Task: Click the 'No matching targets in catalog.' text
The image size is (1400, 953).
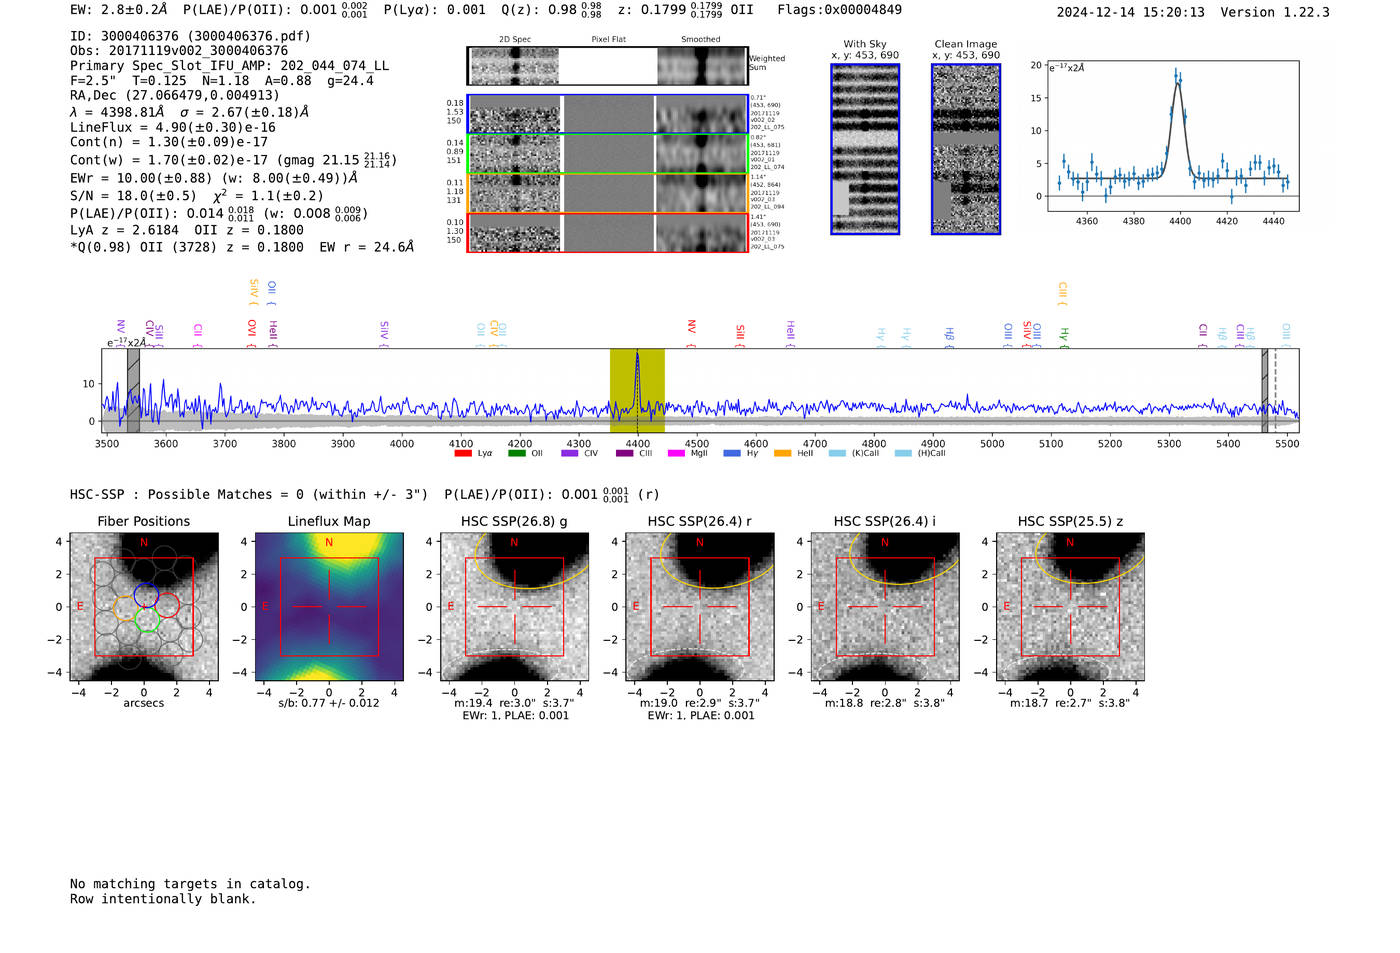Action: tap(190, 884)
